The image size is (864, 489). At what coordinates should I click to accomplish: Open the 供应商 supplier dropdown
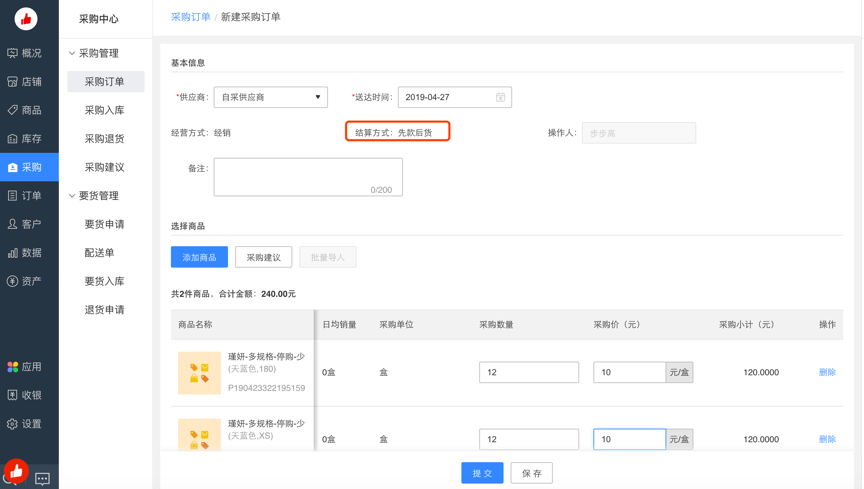[x=270, y=98]
